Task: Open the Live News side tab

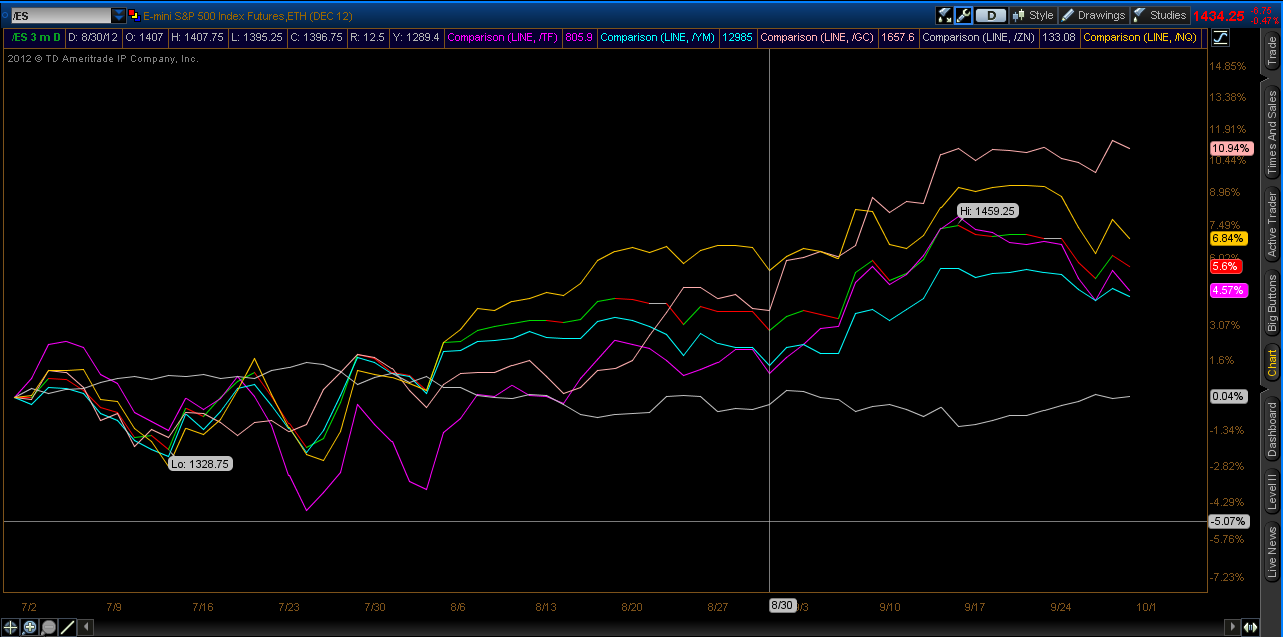Action: tap(1272, 552)
